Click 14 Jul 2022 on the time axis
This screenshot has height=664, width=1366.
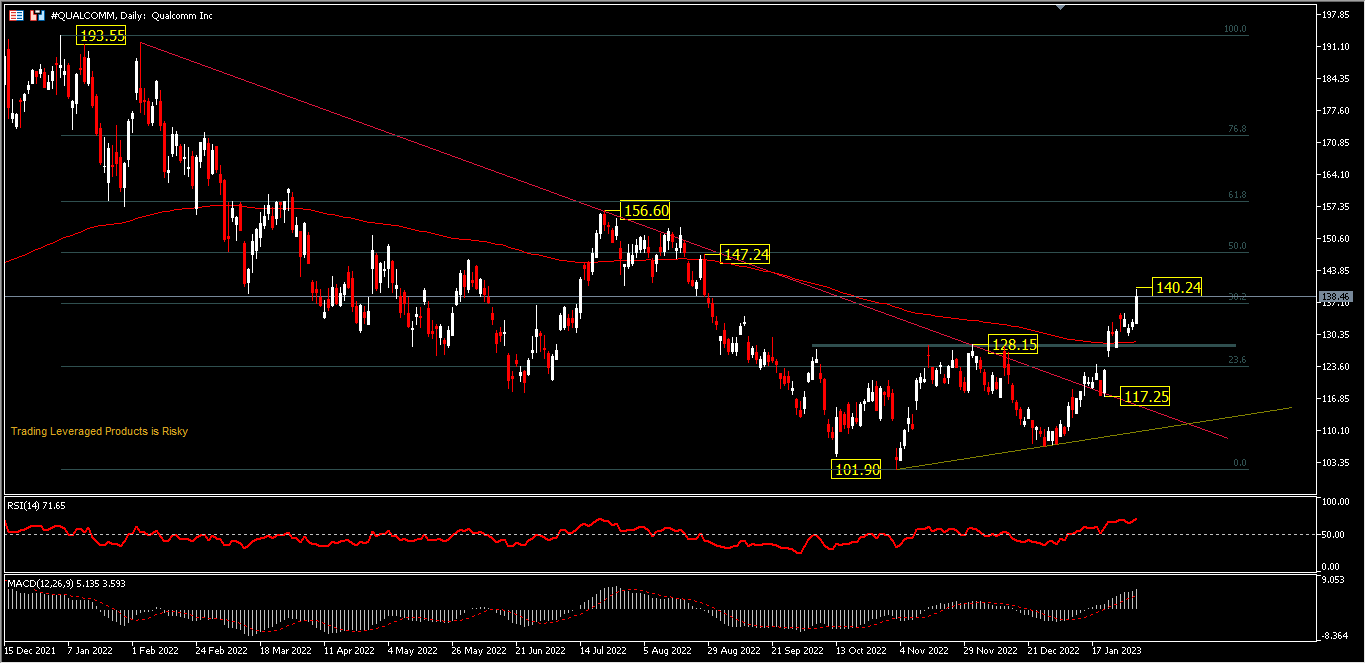tap(604, 649)
